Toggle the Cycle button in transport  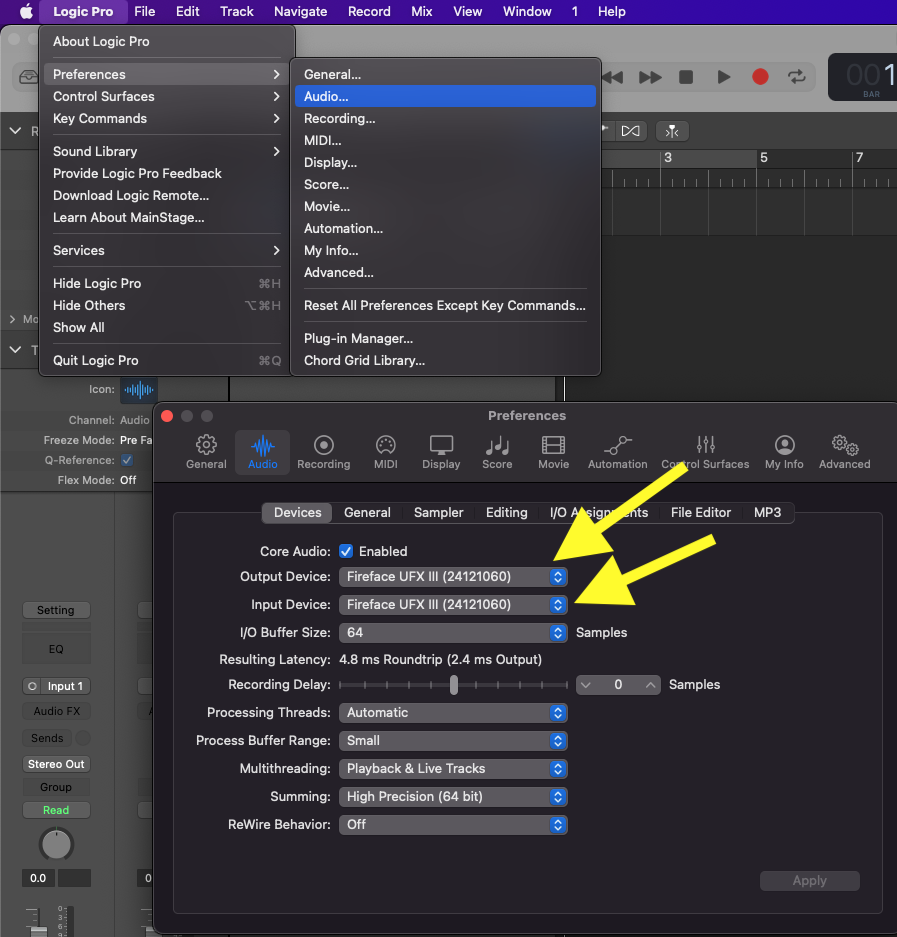pyautogui.click(x=797, y=77)
